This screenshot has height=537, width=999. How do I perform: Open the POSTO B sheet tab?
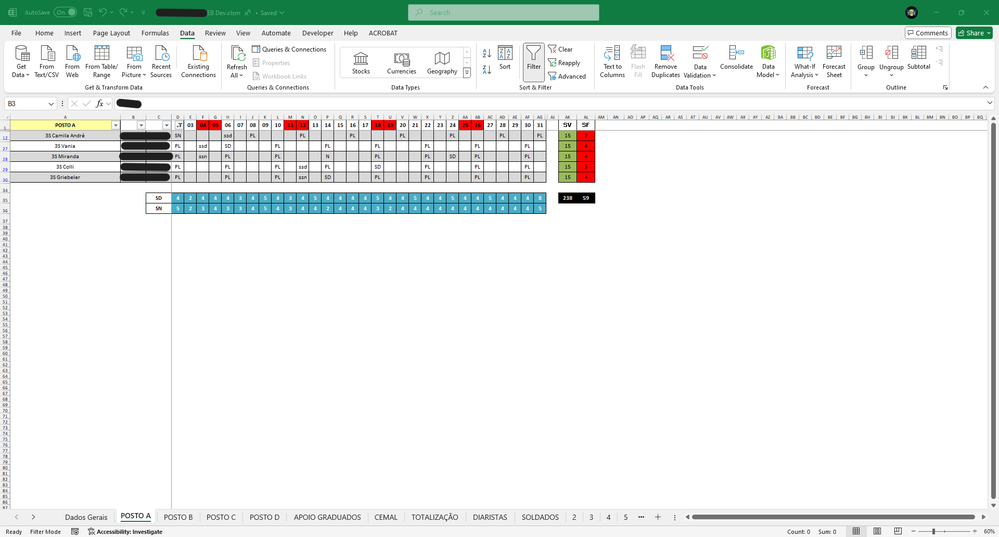(178, 517)
